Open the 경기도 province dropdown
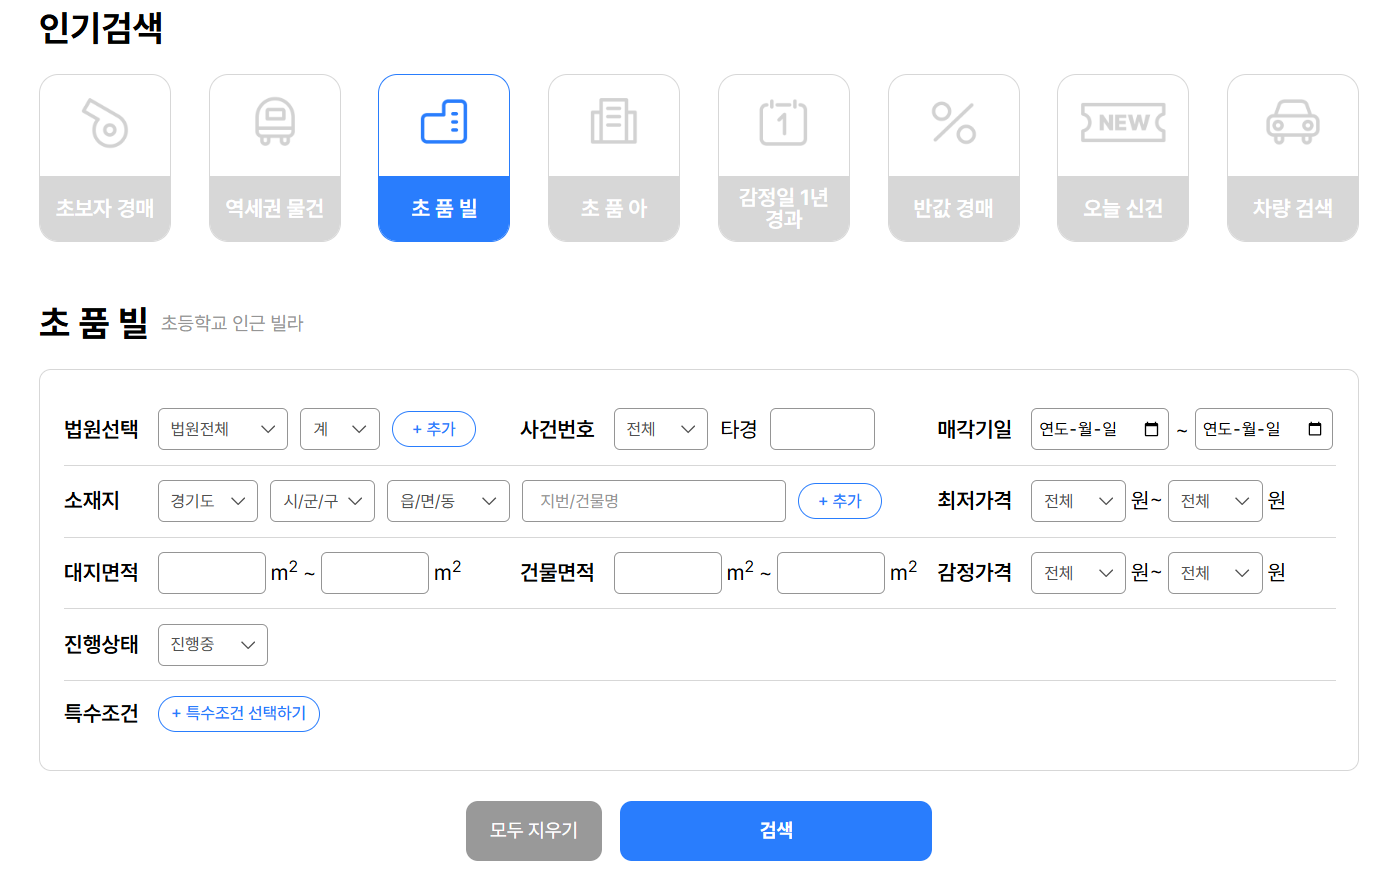This screenshot has width=1387, height=886. [x=208, y=501]
